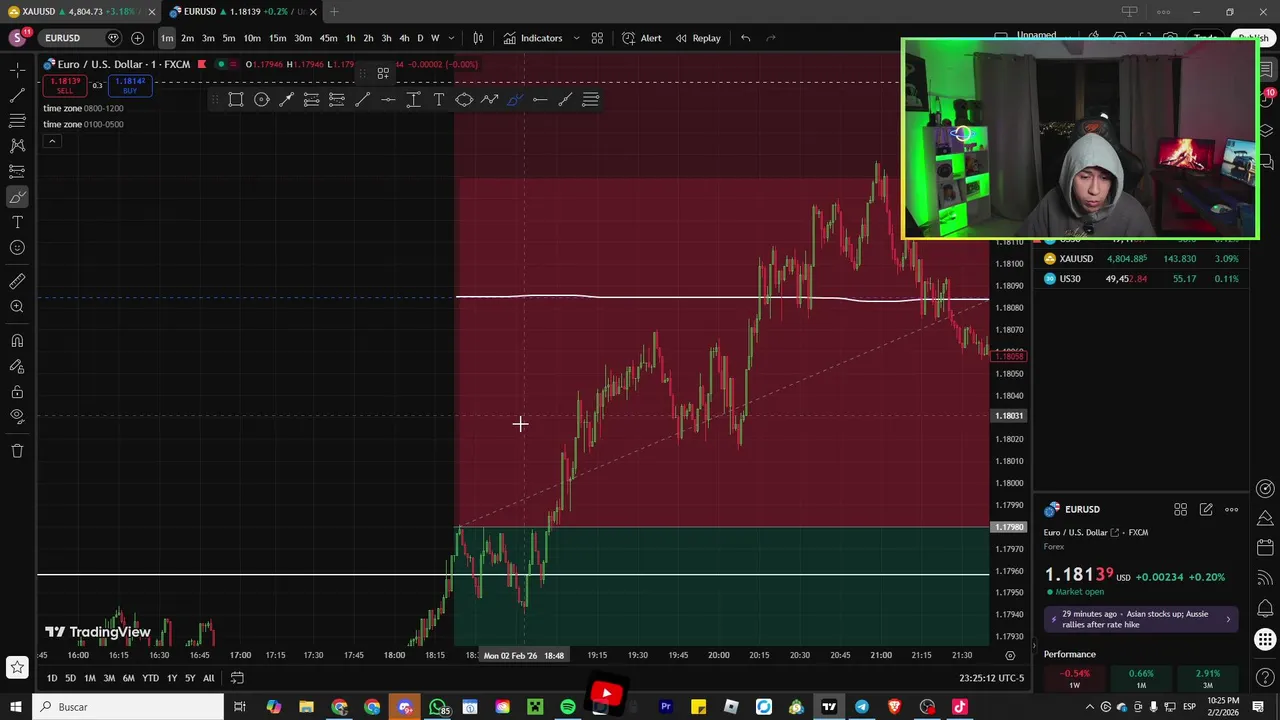Select the rectangle tool in floating toolbar
This screenshot has width=1280, height=720.
236,99
